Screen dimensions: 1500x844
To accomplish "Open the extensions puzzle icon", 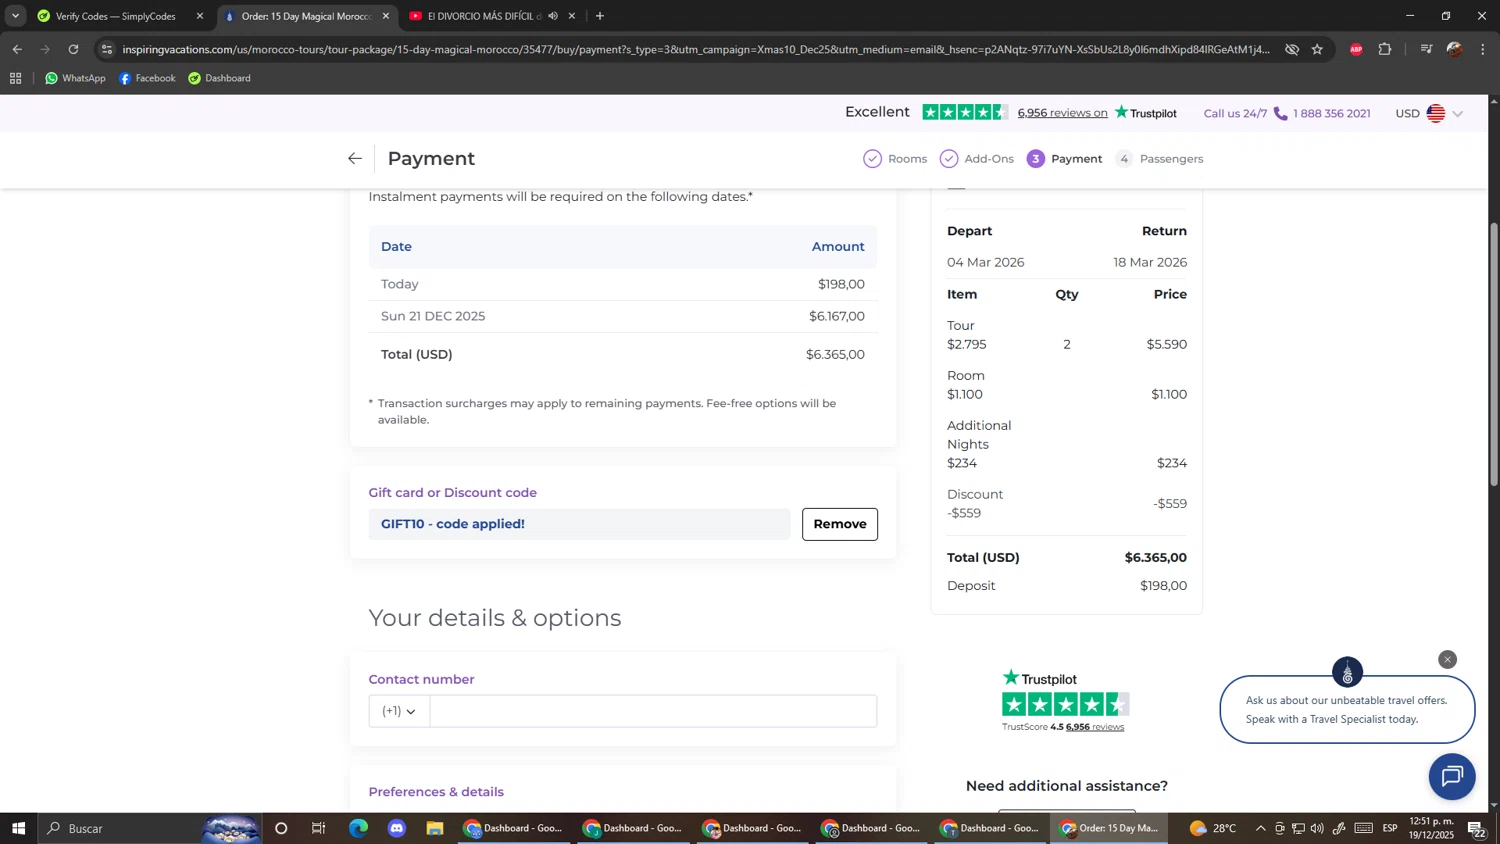I will [x=1385, y=49].
